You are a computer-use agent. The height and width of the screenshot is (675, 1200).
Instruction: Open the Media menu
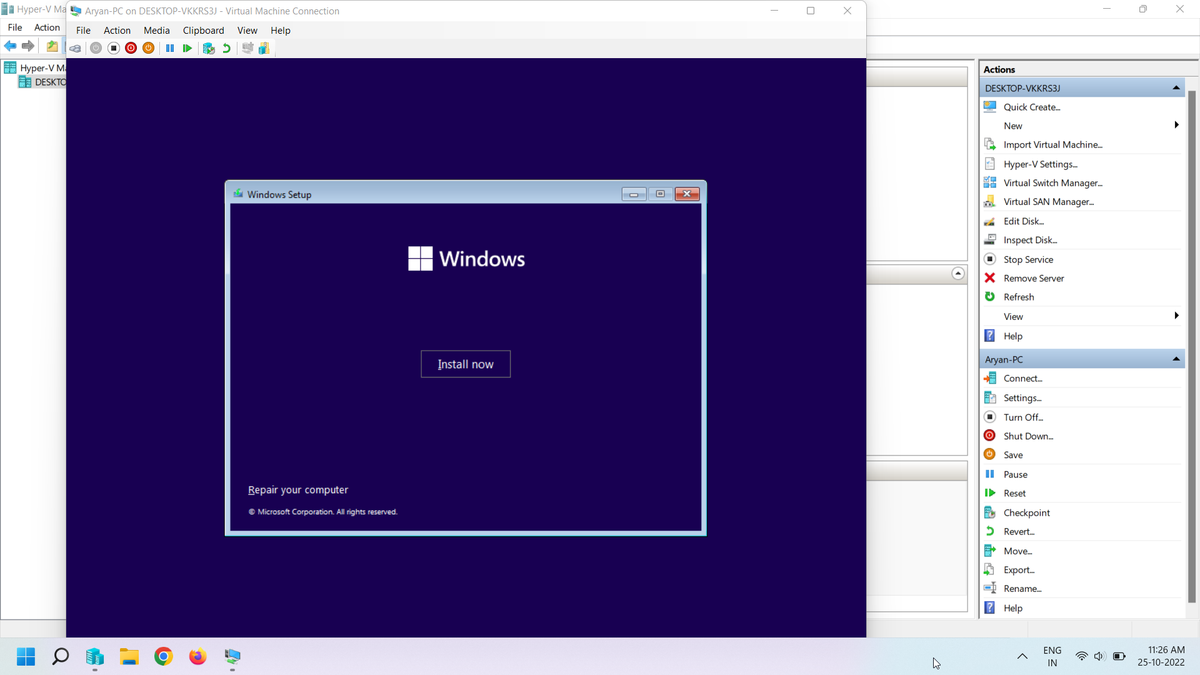[156, 30]
